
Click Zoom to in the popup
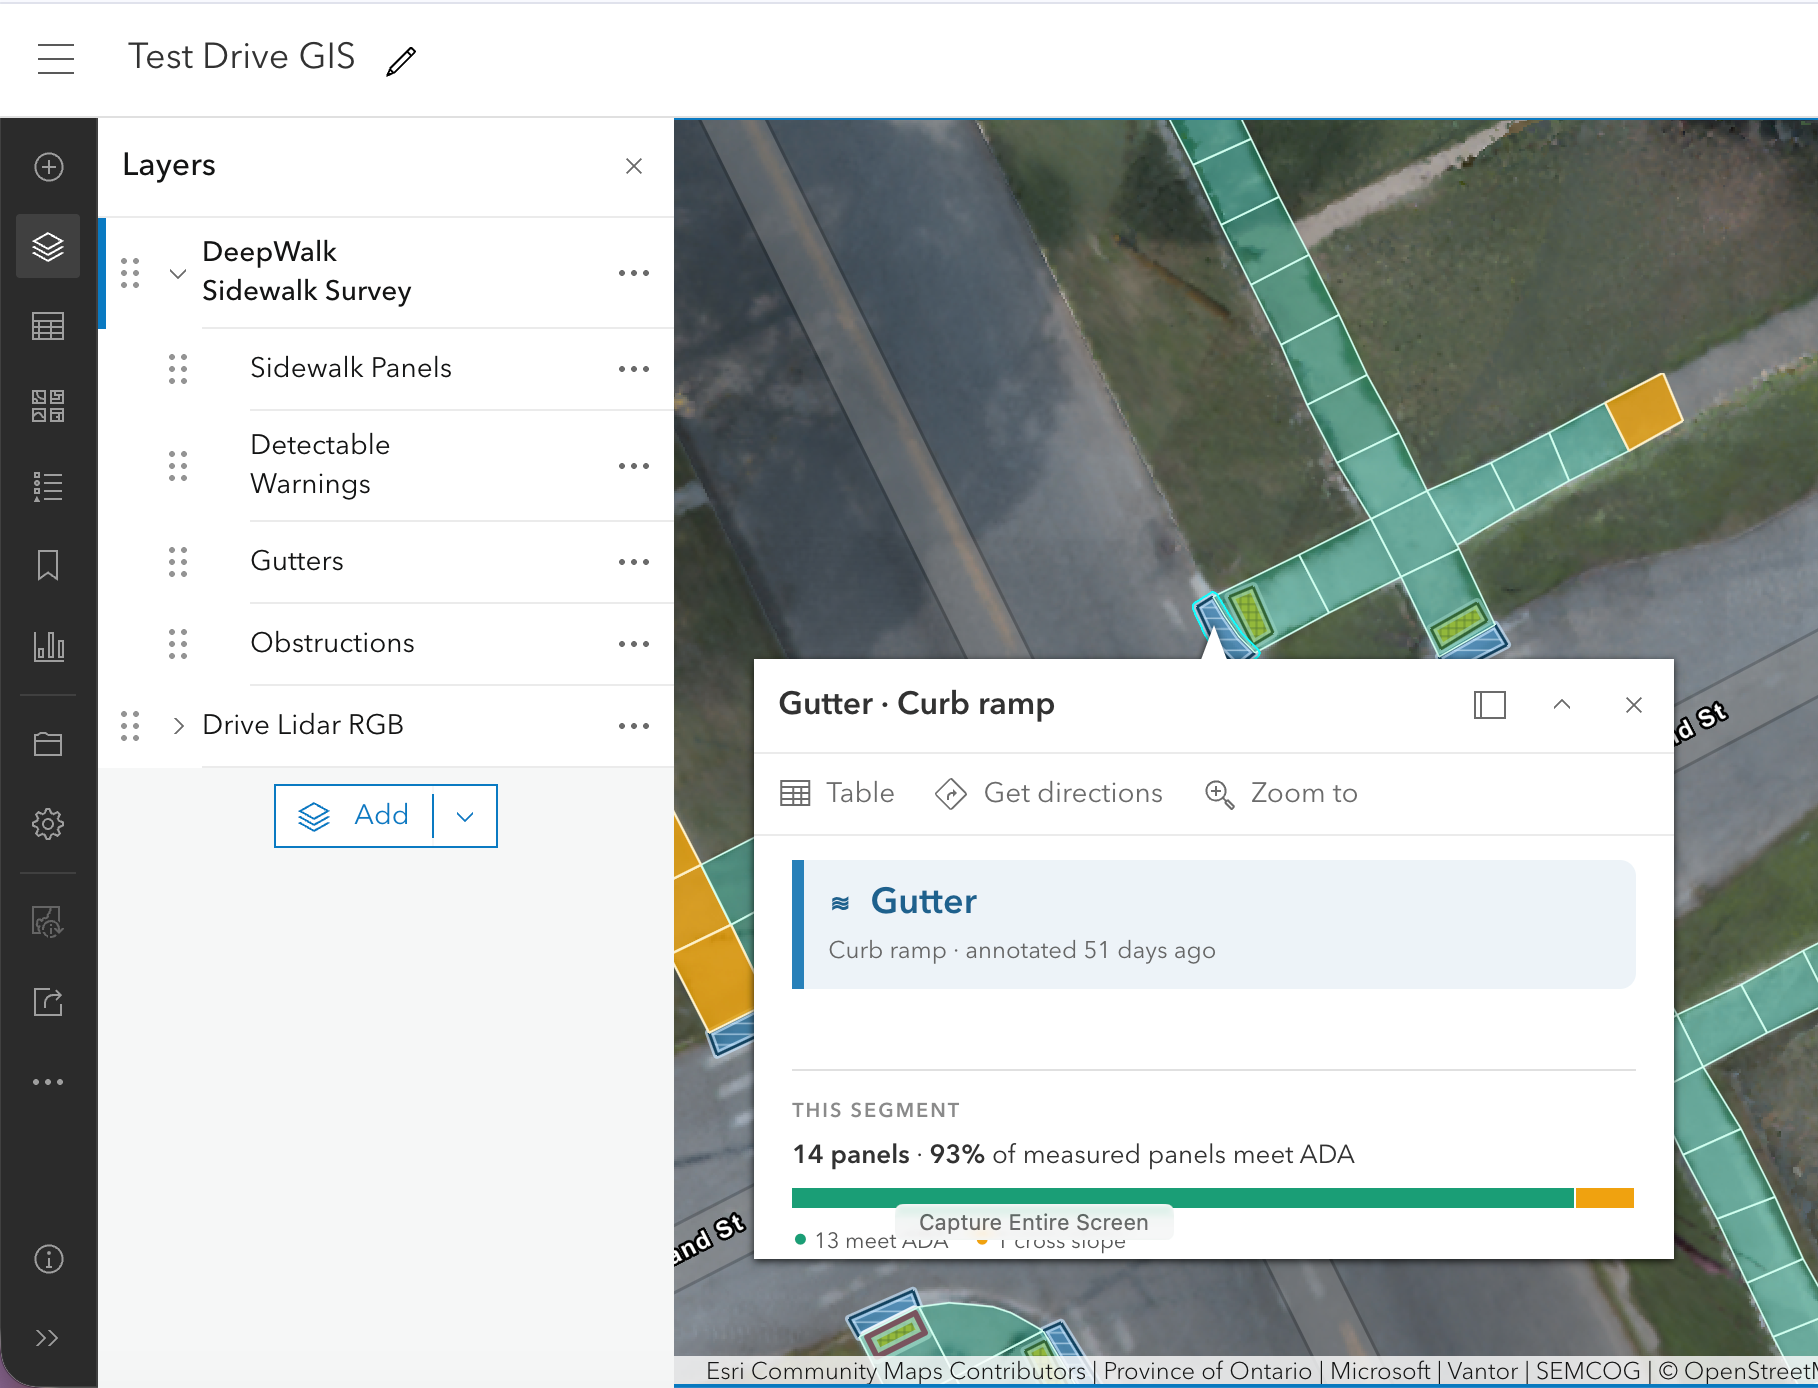[x=1281, y=794]
